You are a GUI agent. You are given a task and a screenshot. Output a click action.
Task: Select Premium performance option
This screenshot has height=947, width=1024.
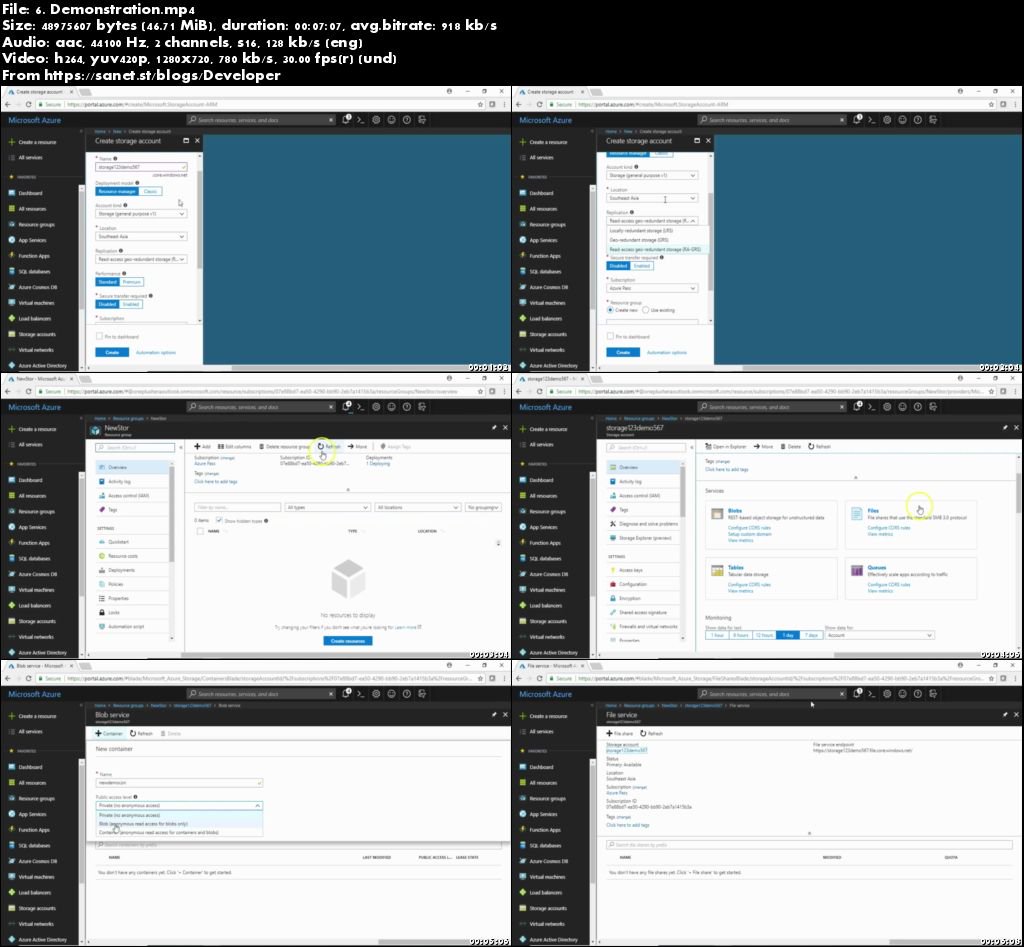132,282
